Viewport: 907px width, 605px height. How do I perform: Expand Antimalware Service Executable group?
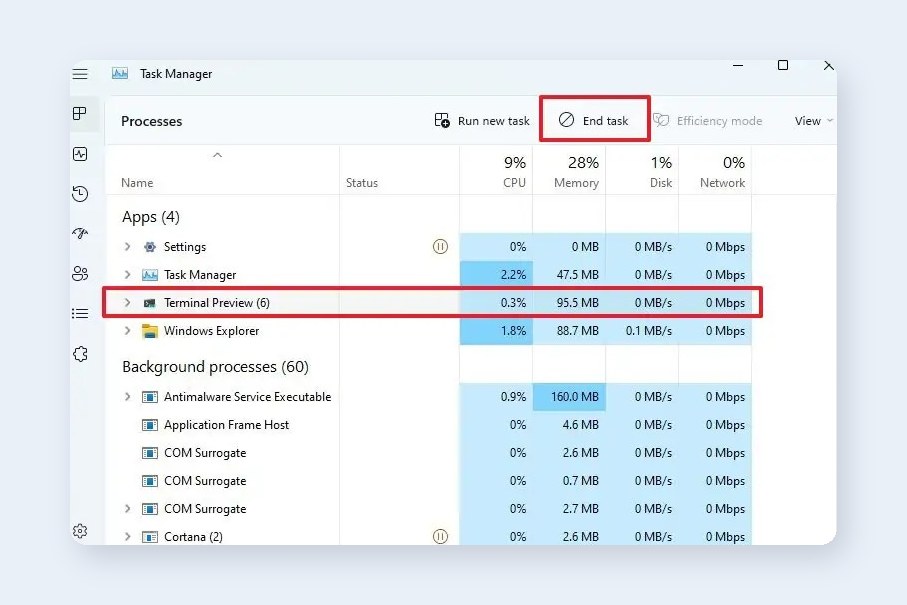[127, 396]
